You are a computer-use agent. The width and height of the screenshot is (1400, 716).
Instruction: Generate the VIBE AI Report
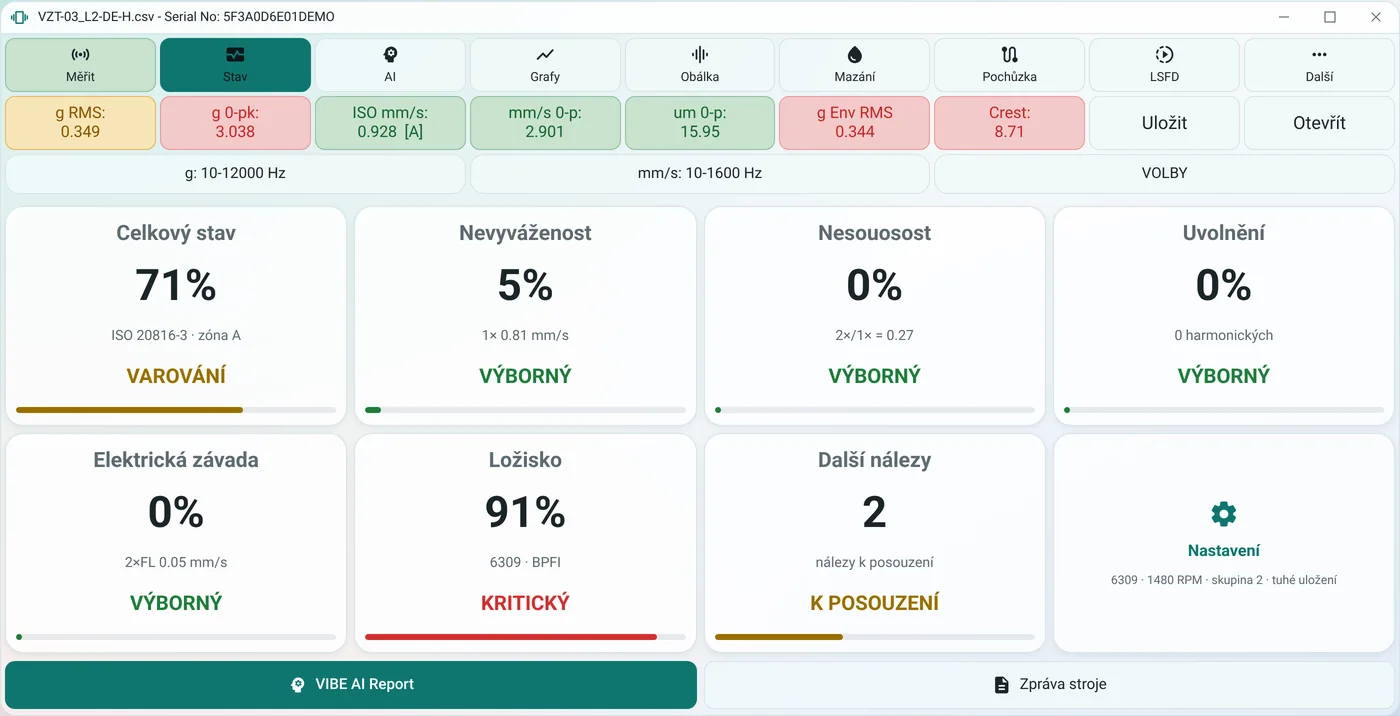[351, 685]
